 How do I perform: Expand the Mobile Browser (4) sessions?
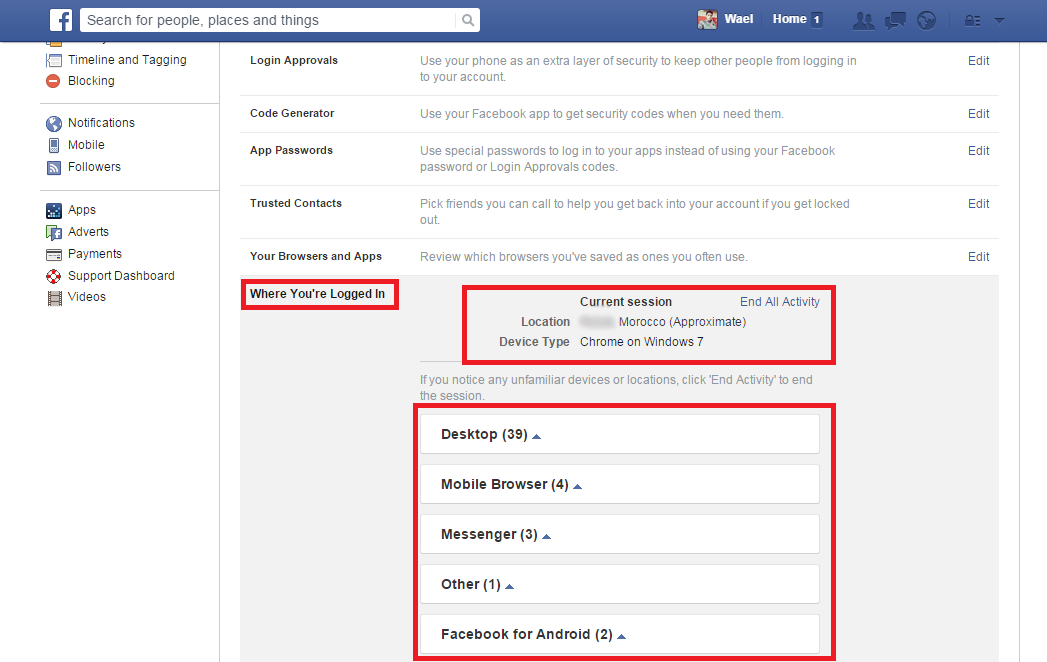(x=620, y=484)
